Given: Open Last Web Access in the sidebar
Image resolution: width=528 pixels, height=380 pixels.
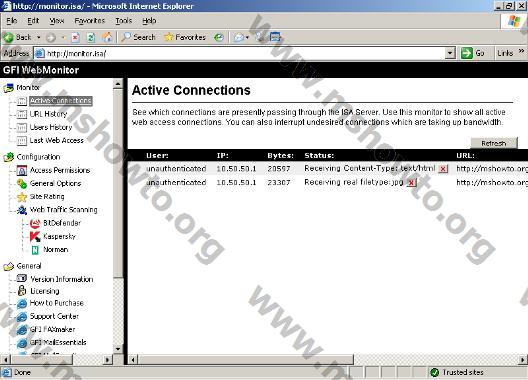Looking at the screenshot, I should (x=57, y=140).
